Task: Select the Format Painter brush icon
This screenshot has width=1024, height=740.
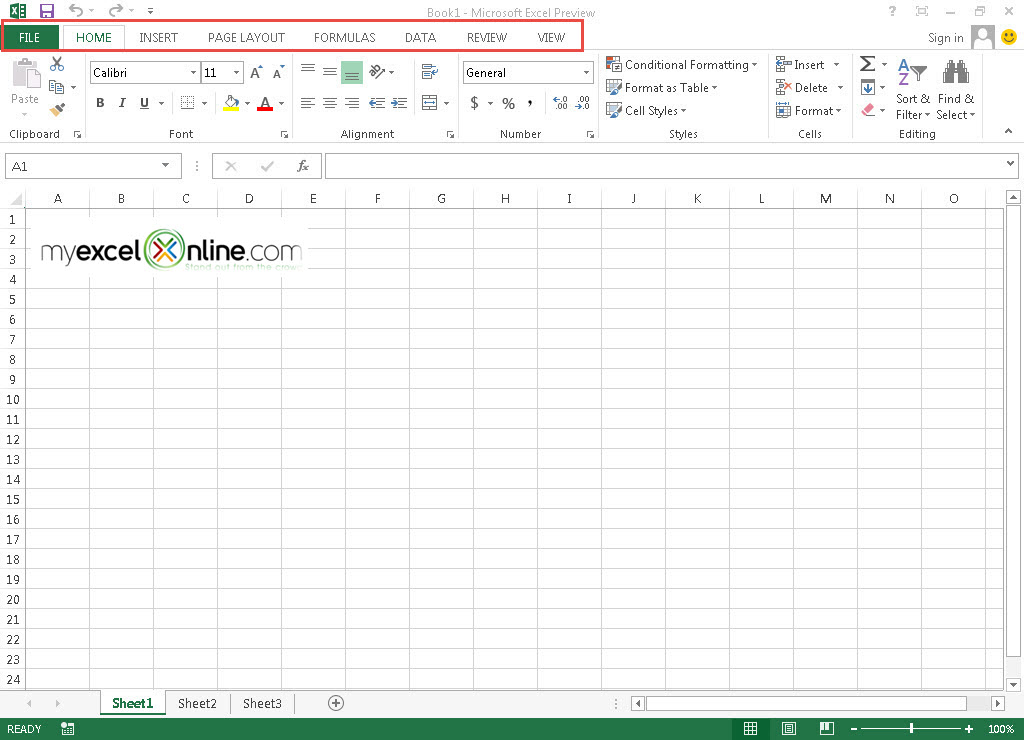Action: click(x=57, y=109)
